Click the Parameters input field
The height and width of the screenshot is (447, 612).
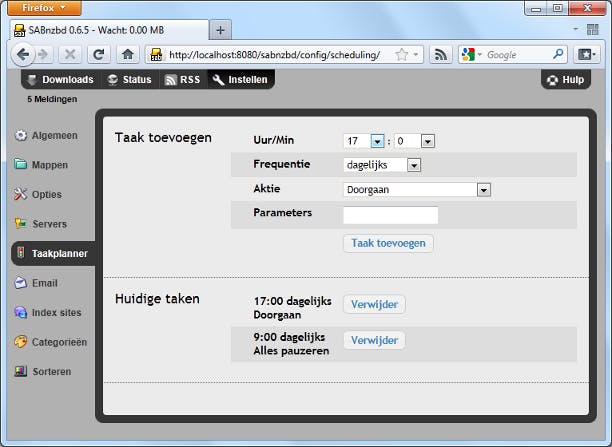tap(390, 215)
